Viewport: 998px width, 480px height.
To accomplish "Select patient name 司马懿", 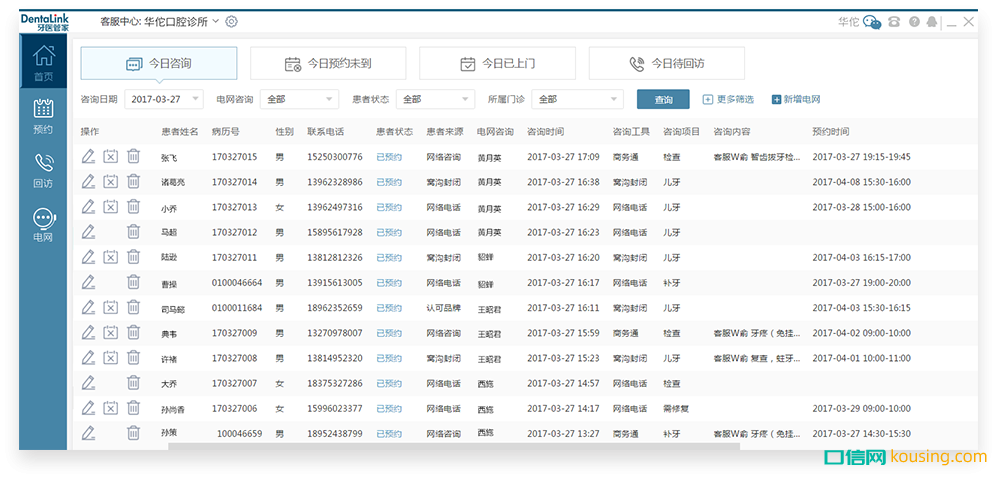I will pyautogui.click(x=173, y=309).
